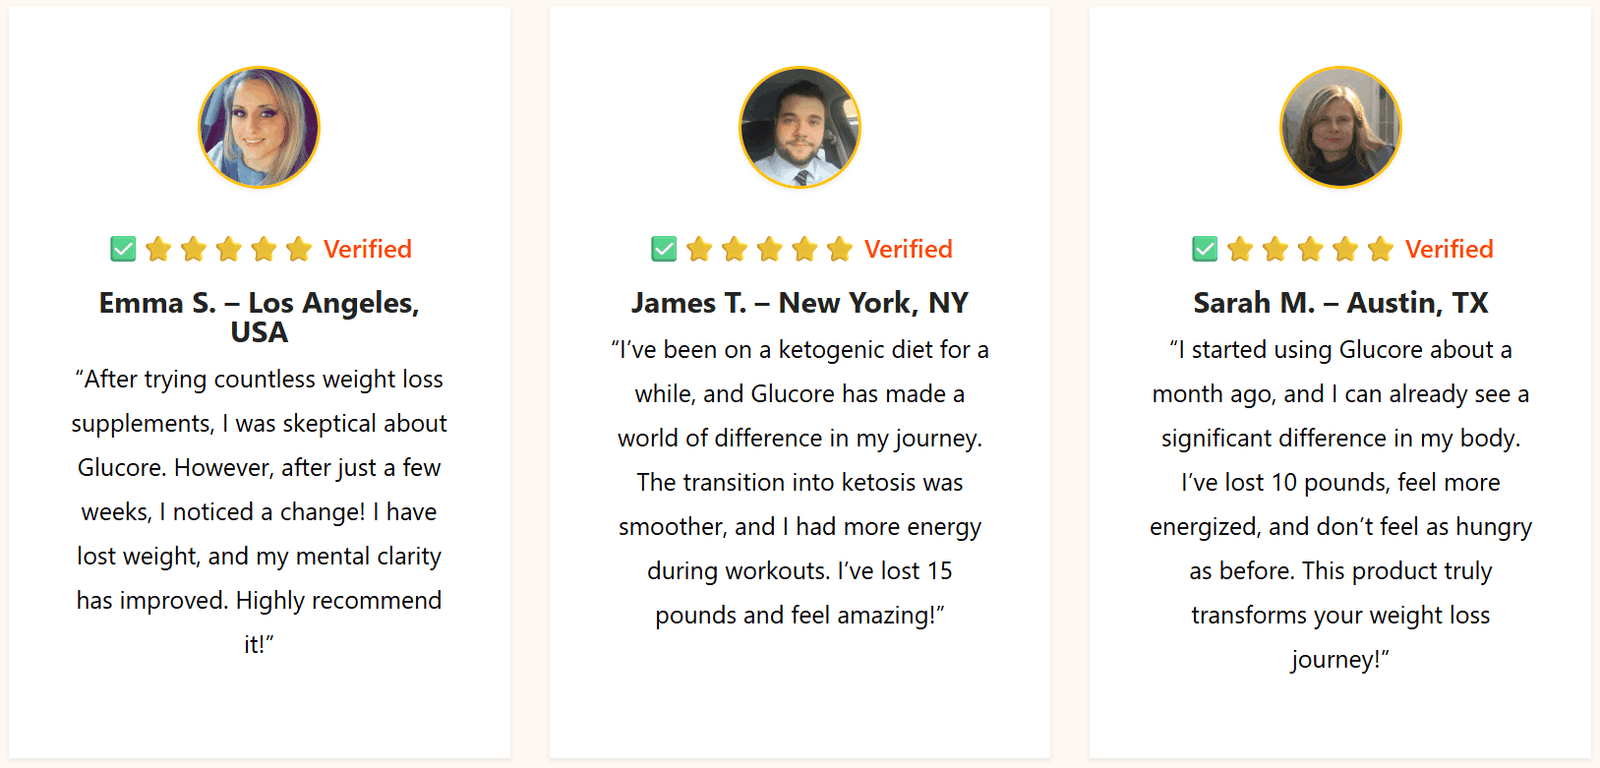Viewport: 1600px width, 768px height.
Task: Click the fifth star in Sarah's rating
Action: click(x=1381, y=249)
